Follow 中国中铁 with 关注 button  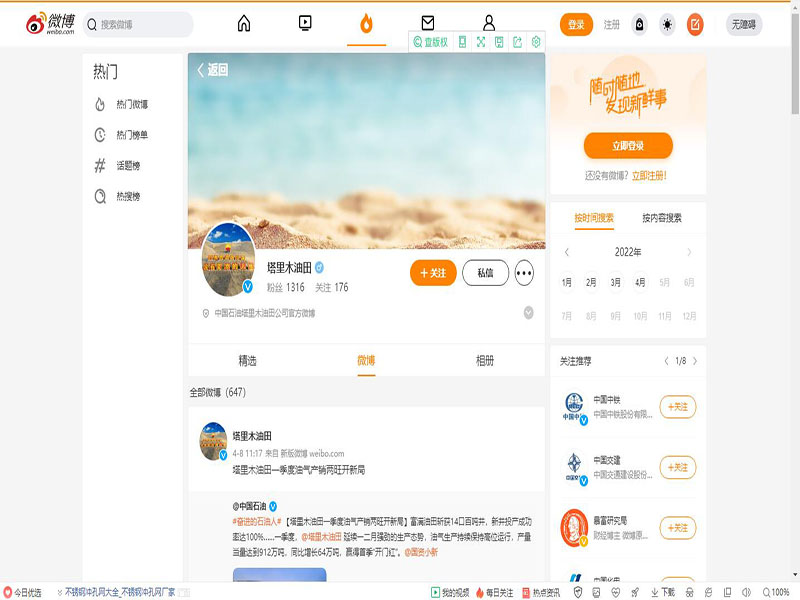tap(678, 407)
